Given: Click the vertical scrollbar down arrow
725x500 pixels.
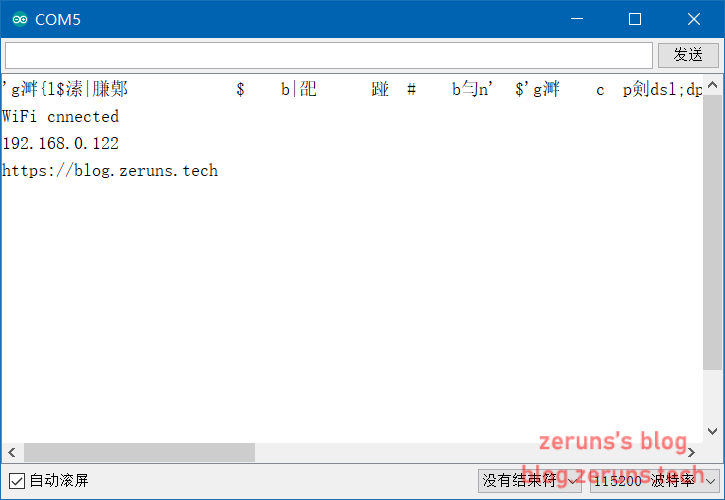Looking at the screenshot, I should [x=712, y=431].
